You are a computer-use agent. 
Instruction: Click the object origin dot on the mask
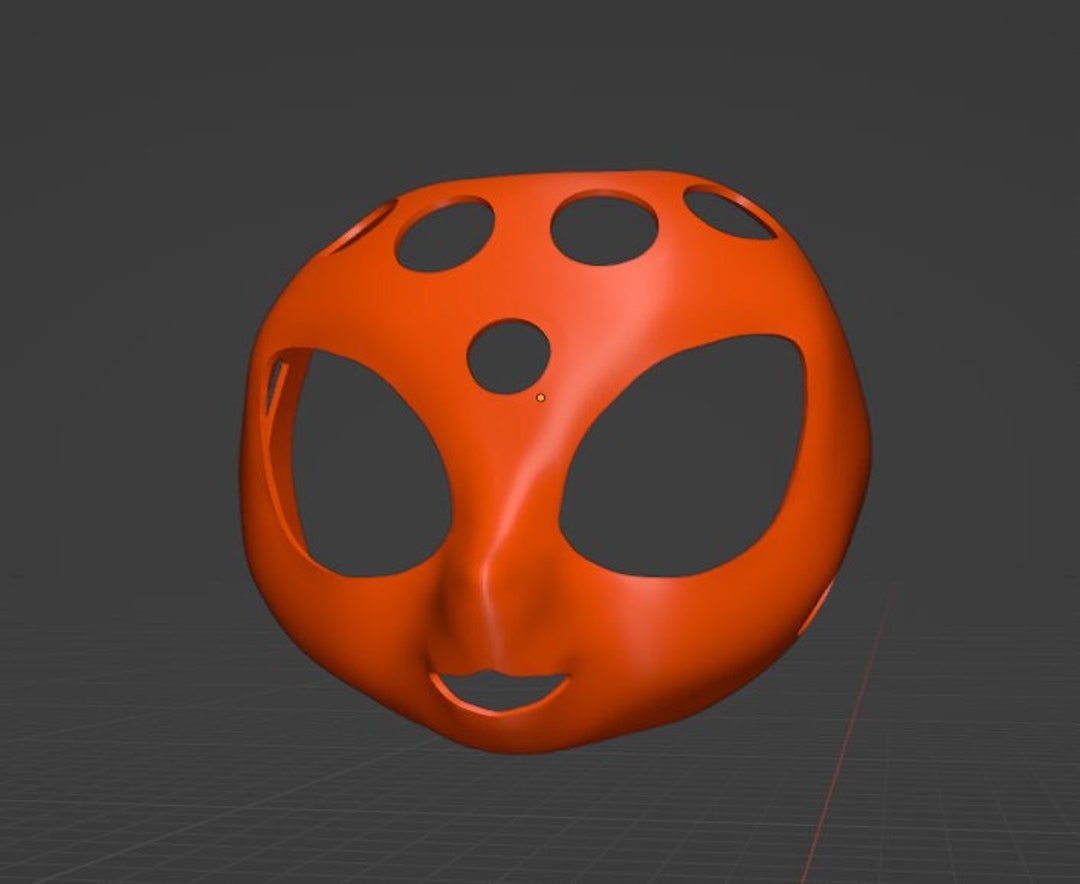(x=541, y=396)
